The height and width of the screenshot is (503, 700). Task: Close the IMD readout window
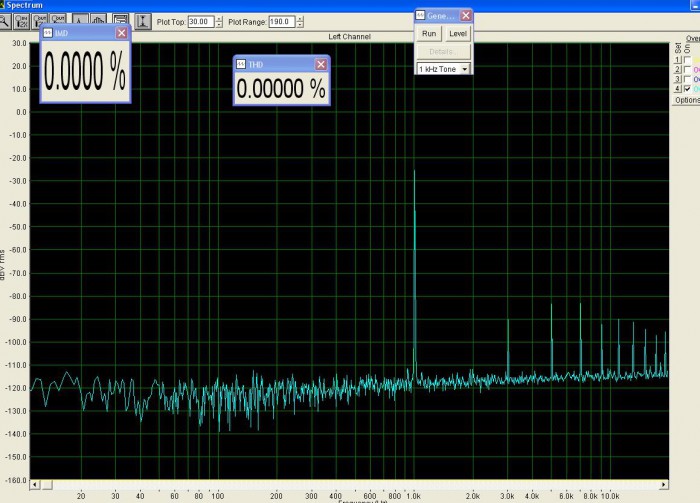121,33
